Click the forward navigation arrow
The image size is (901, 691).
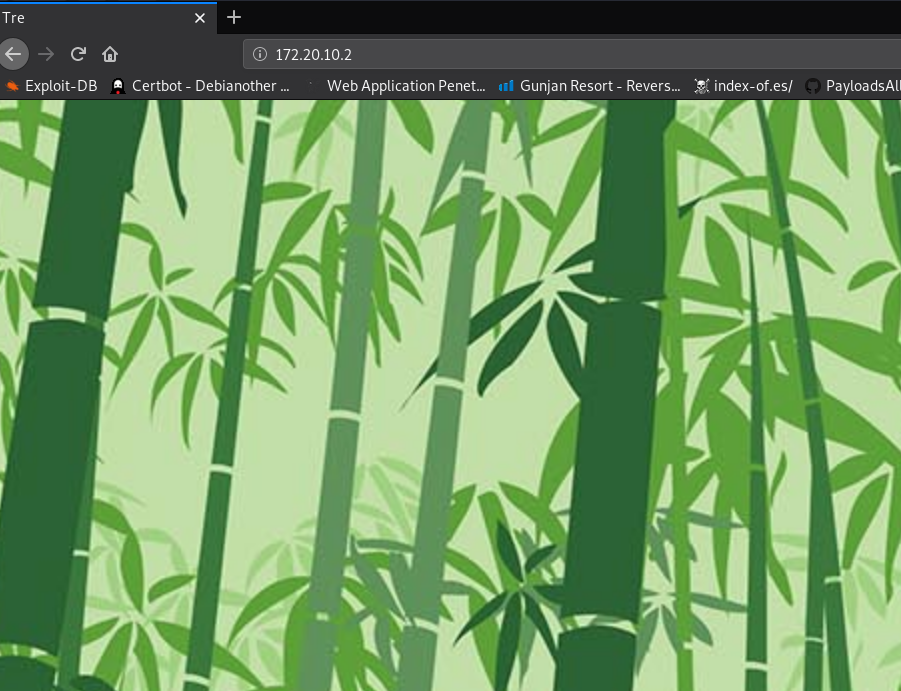tap(46, 54)
